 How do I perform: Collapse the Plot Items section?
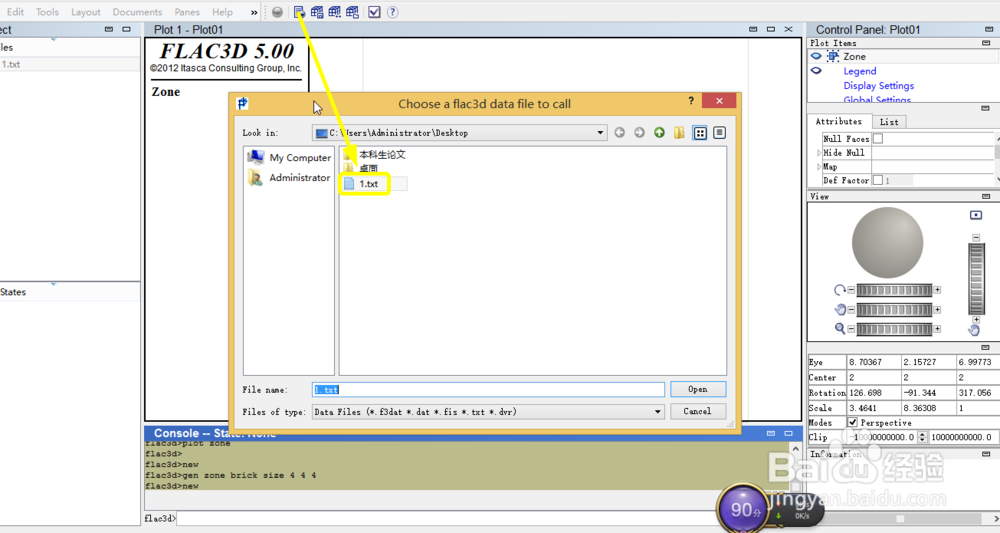pyautogui.click(x=986, y=43)
